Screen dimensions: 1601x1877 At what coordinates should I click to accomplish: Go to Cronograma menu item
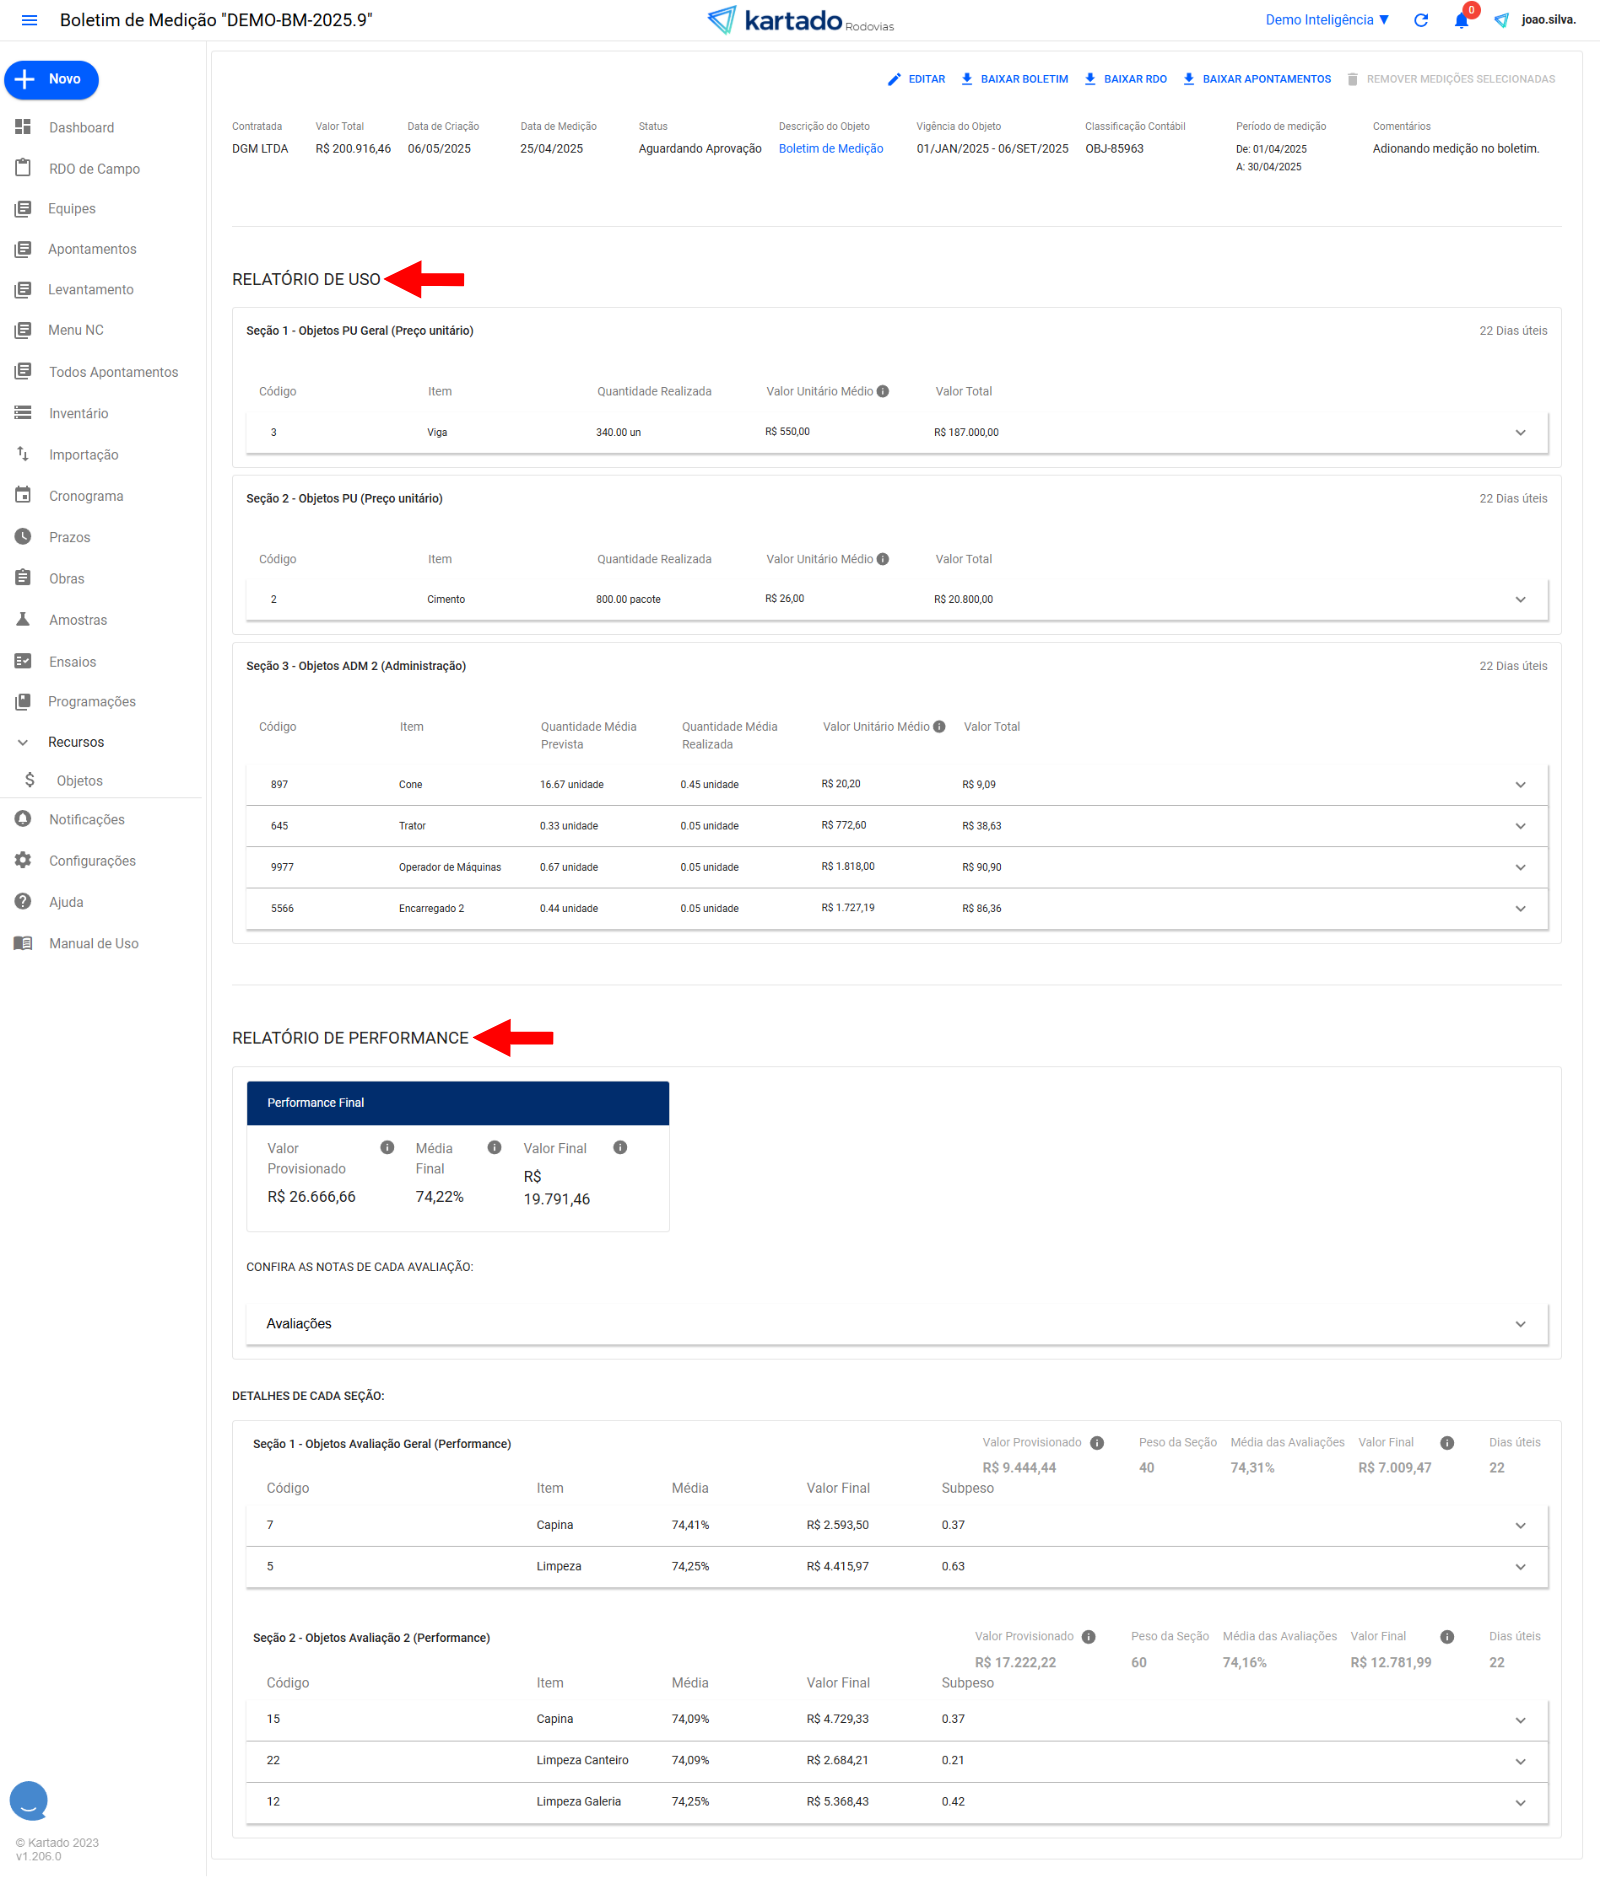click(86, 496)
